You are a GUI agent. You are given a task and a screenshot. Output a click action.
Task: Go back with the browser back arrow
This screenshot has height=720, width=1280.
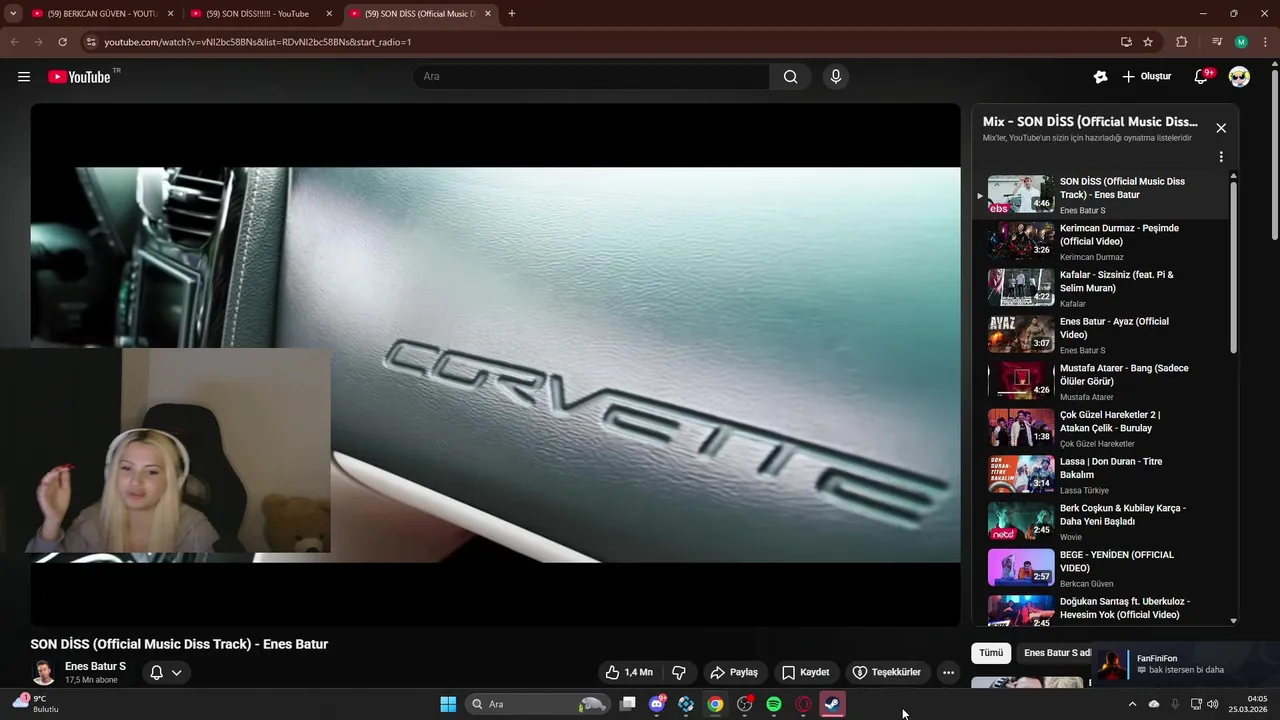[14, 42]
